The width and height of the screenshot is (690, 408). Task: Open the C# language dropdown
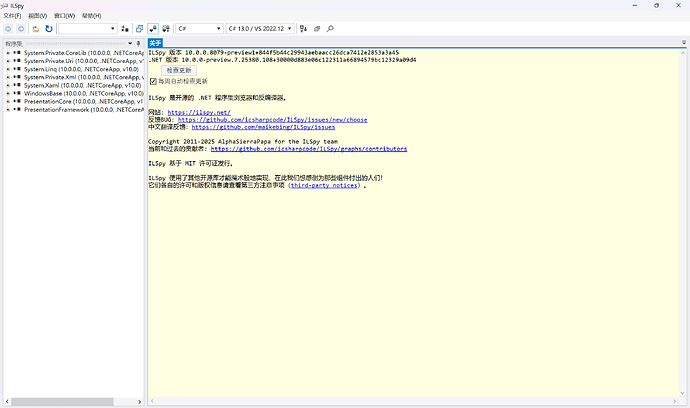click(199, 29)
